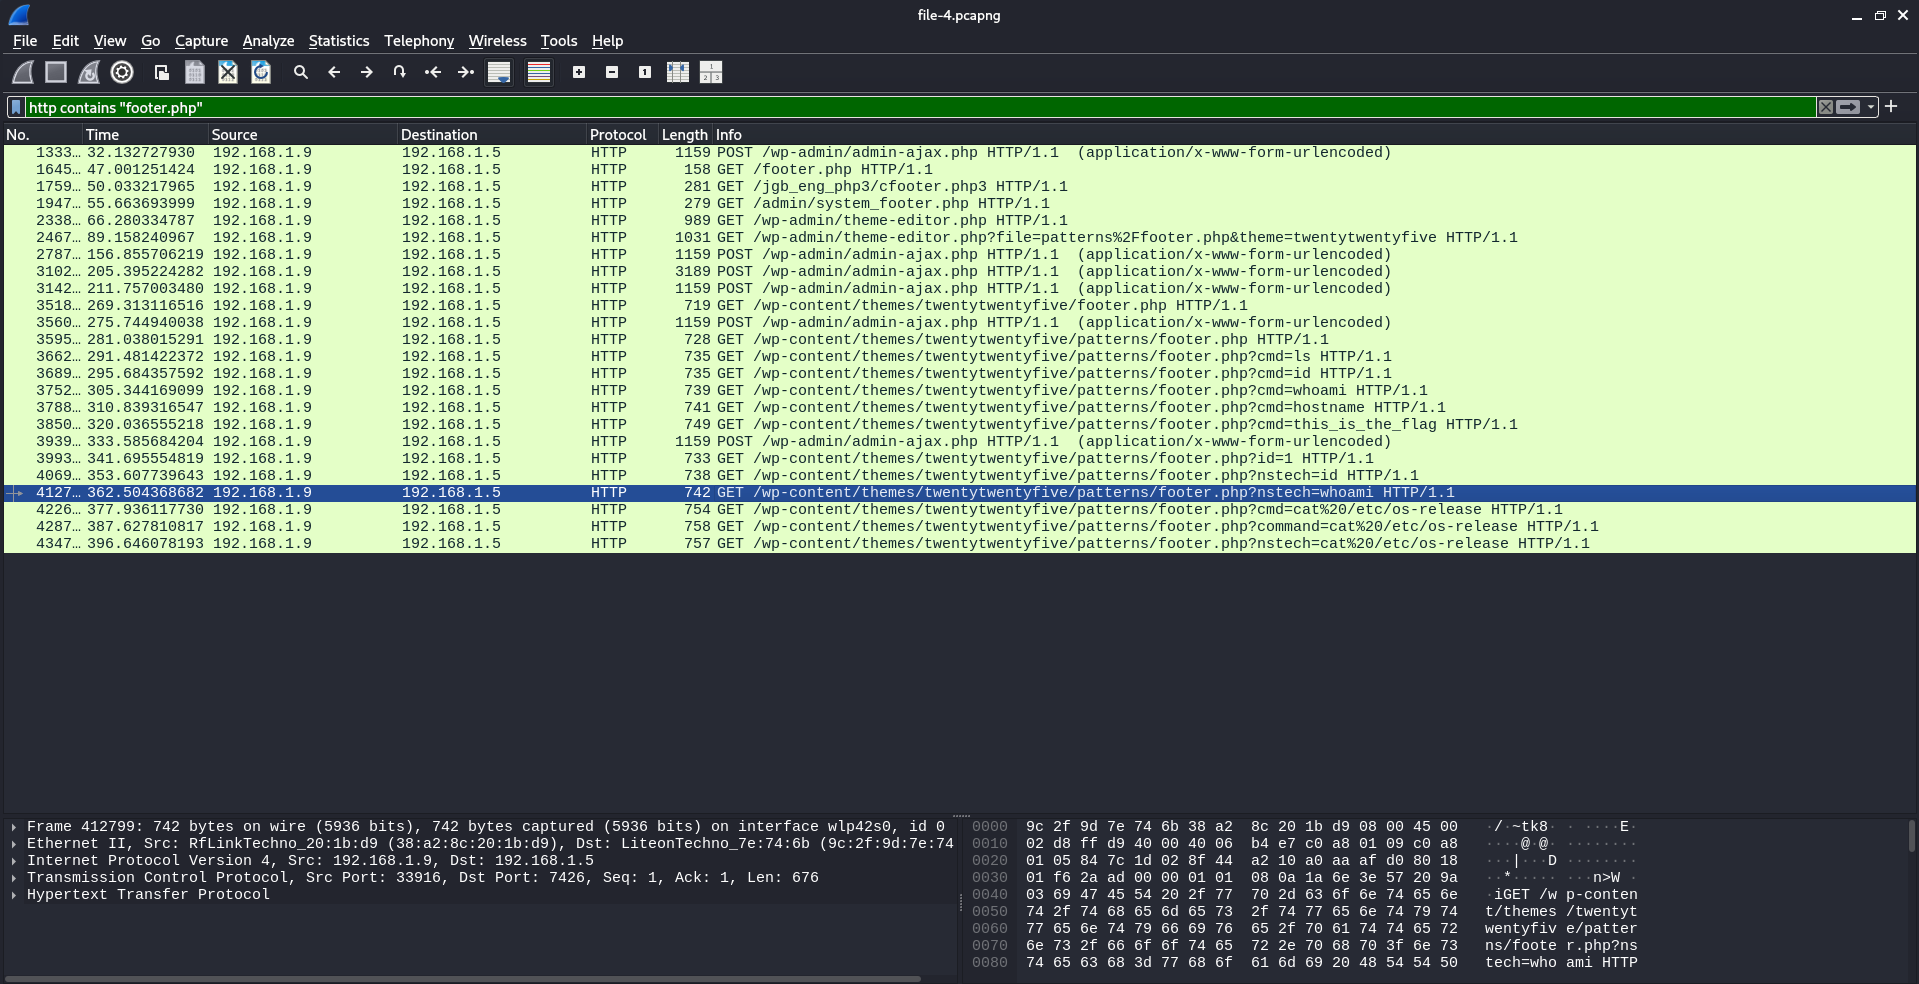
Task: Open the Go menu
Action: tap(151, 41)
